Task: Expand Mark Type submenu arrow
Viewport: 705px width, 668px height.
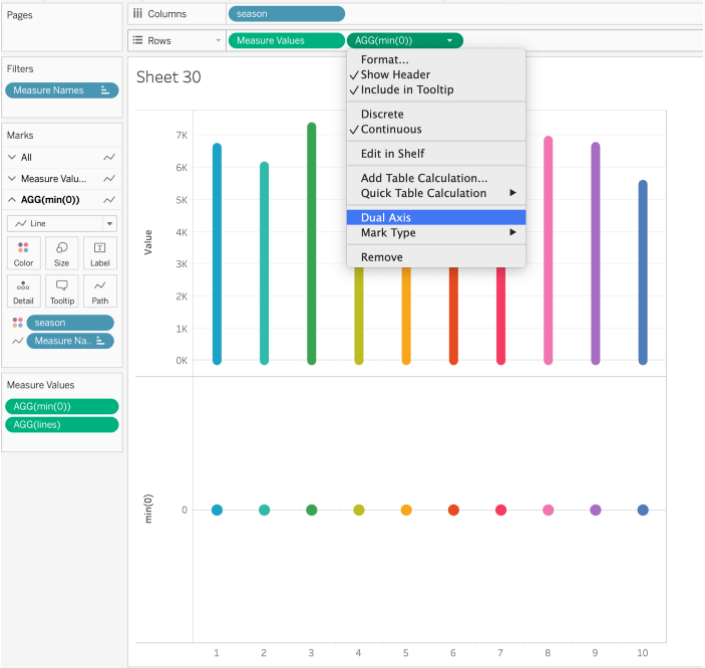Action: coord(513,232)
